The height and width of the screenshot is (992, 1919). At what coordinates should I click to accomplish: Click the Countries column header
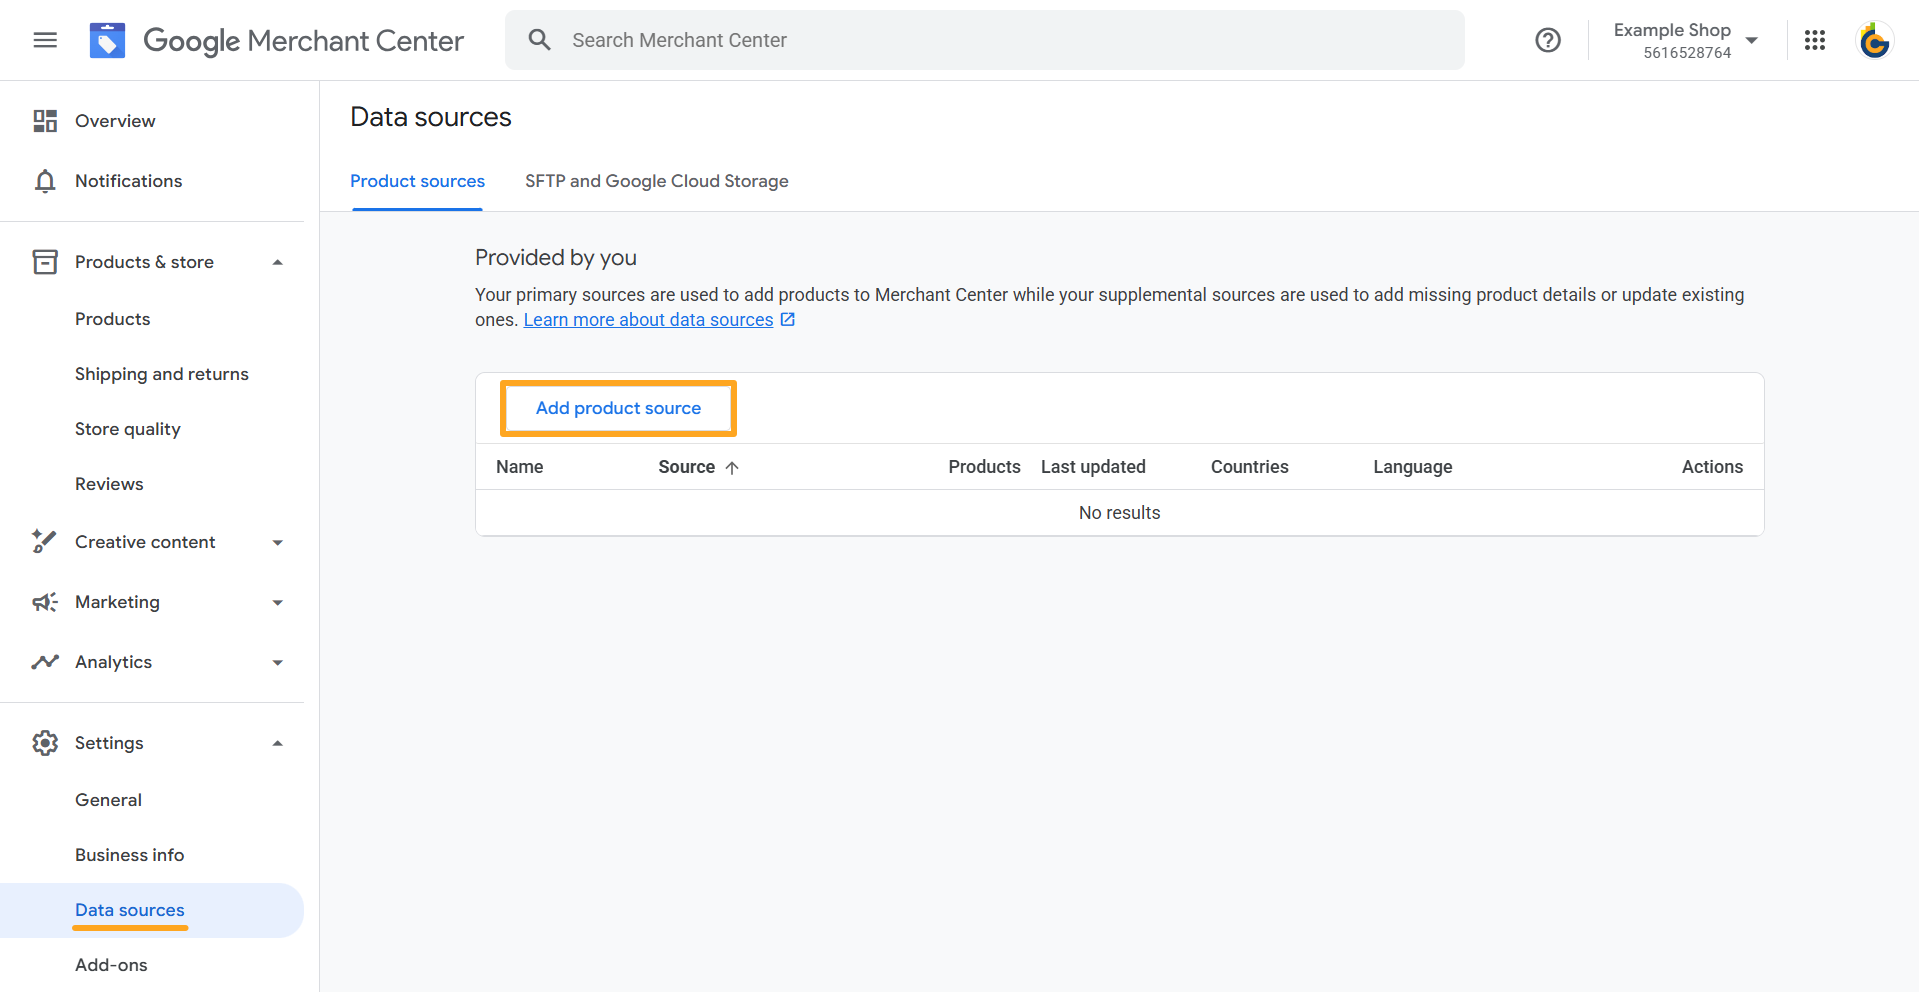pyautogui.click(x=1250, y=467)
